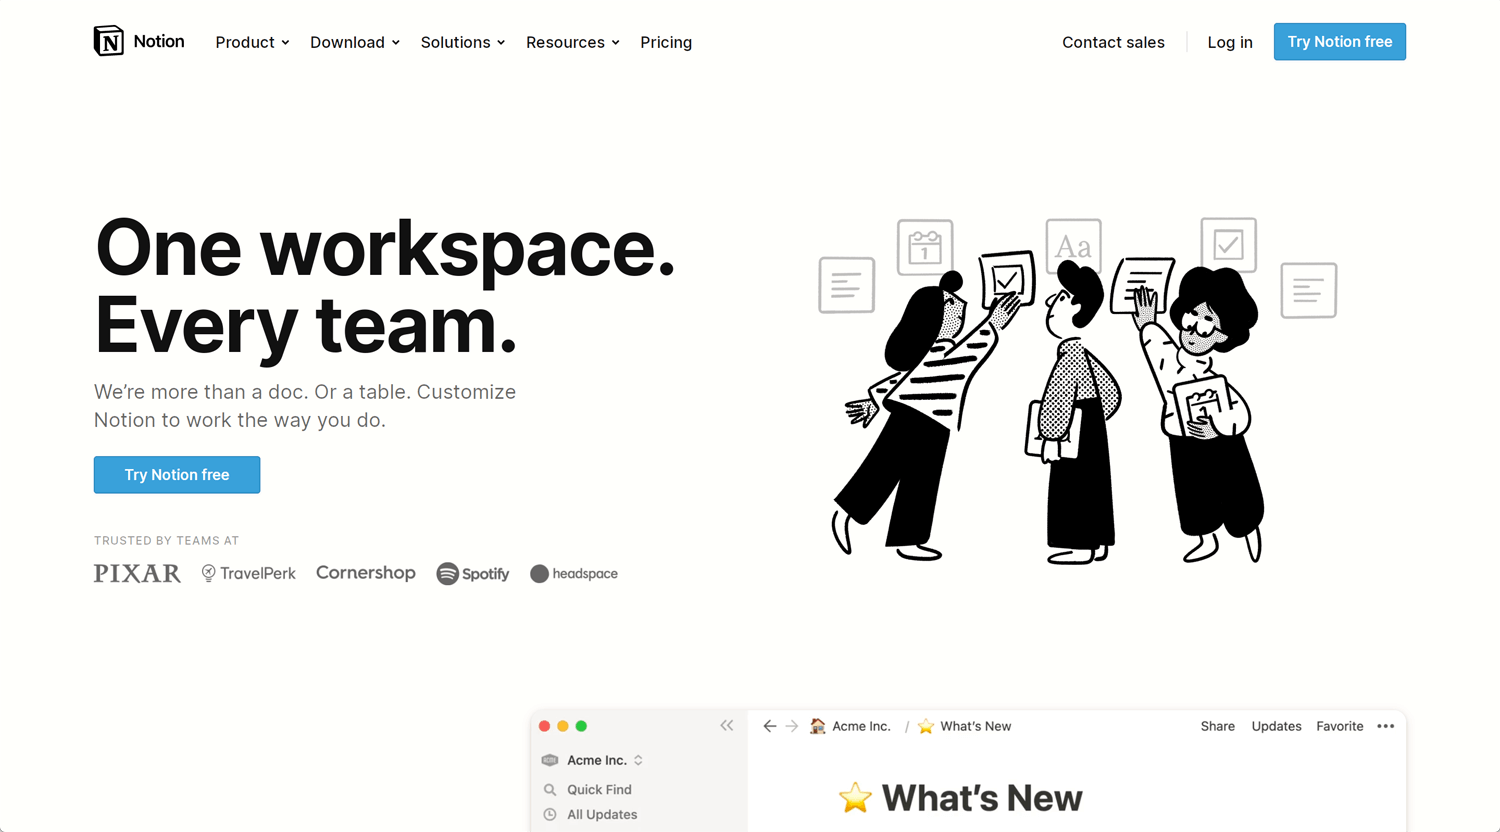Image resolution: width=1500 pixels, height=832 pixels.
Task: Expand the Download menu
Action: (x=355, y=42)
